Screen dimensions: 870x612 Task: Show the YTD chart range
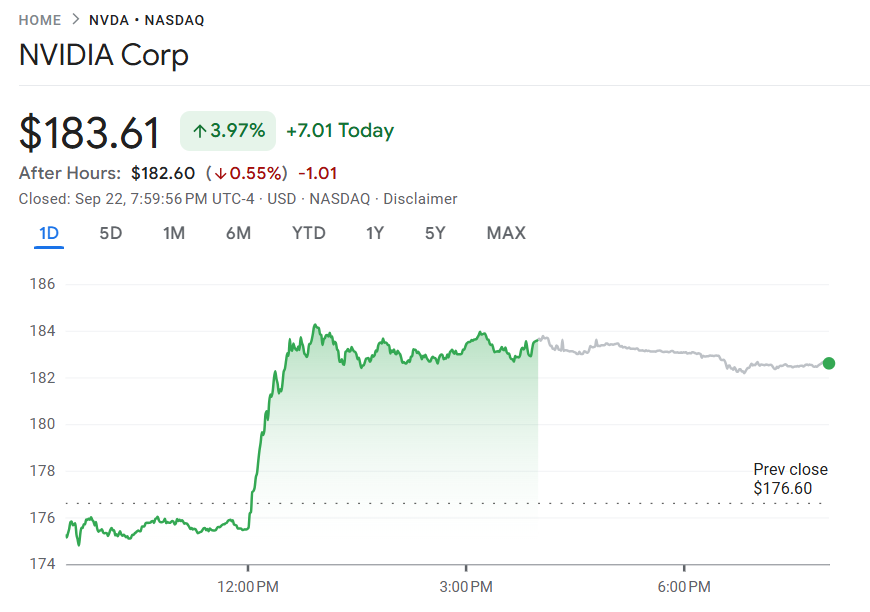click(x=309, y=233)
